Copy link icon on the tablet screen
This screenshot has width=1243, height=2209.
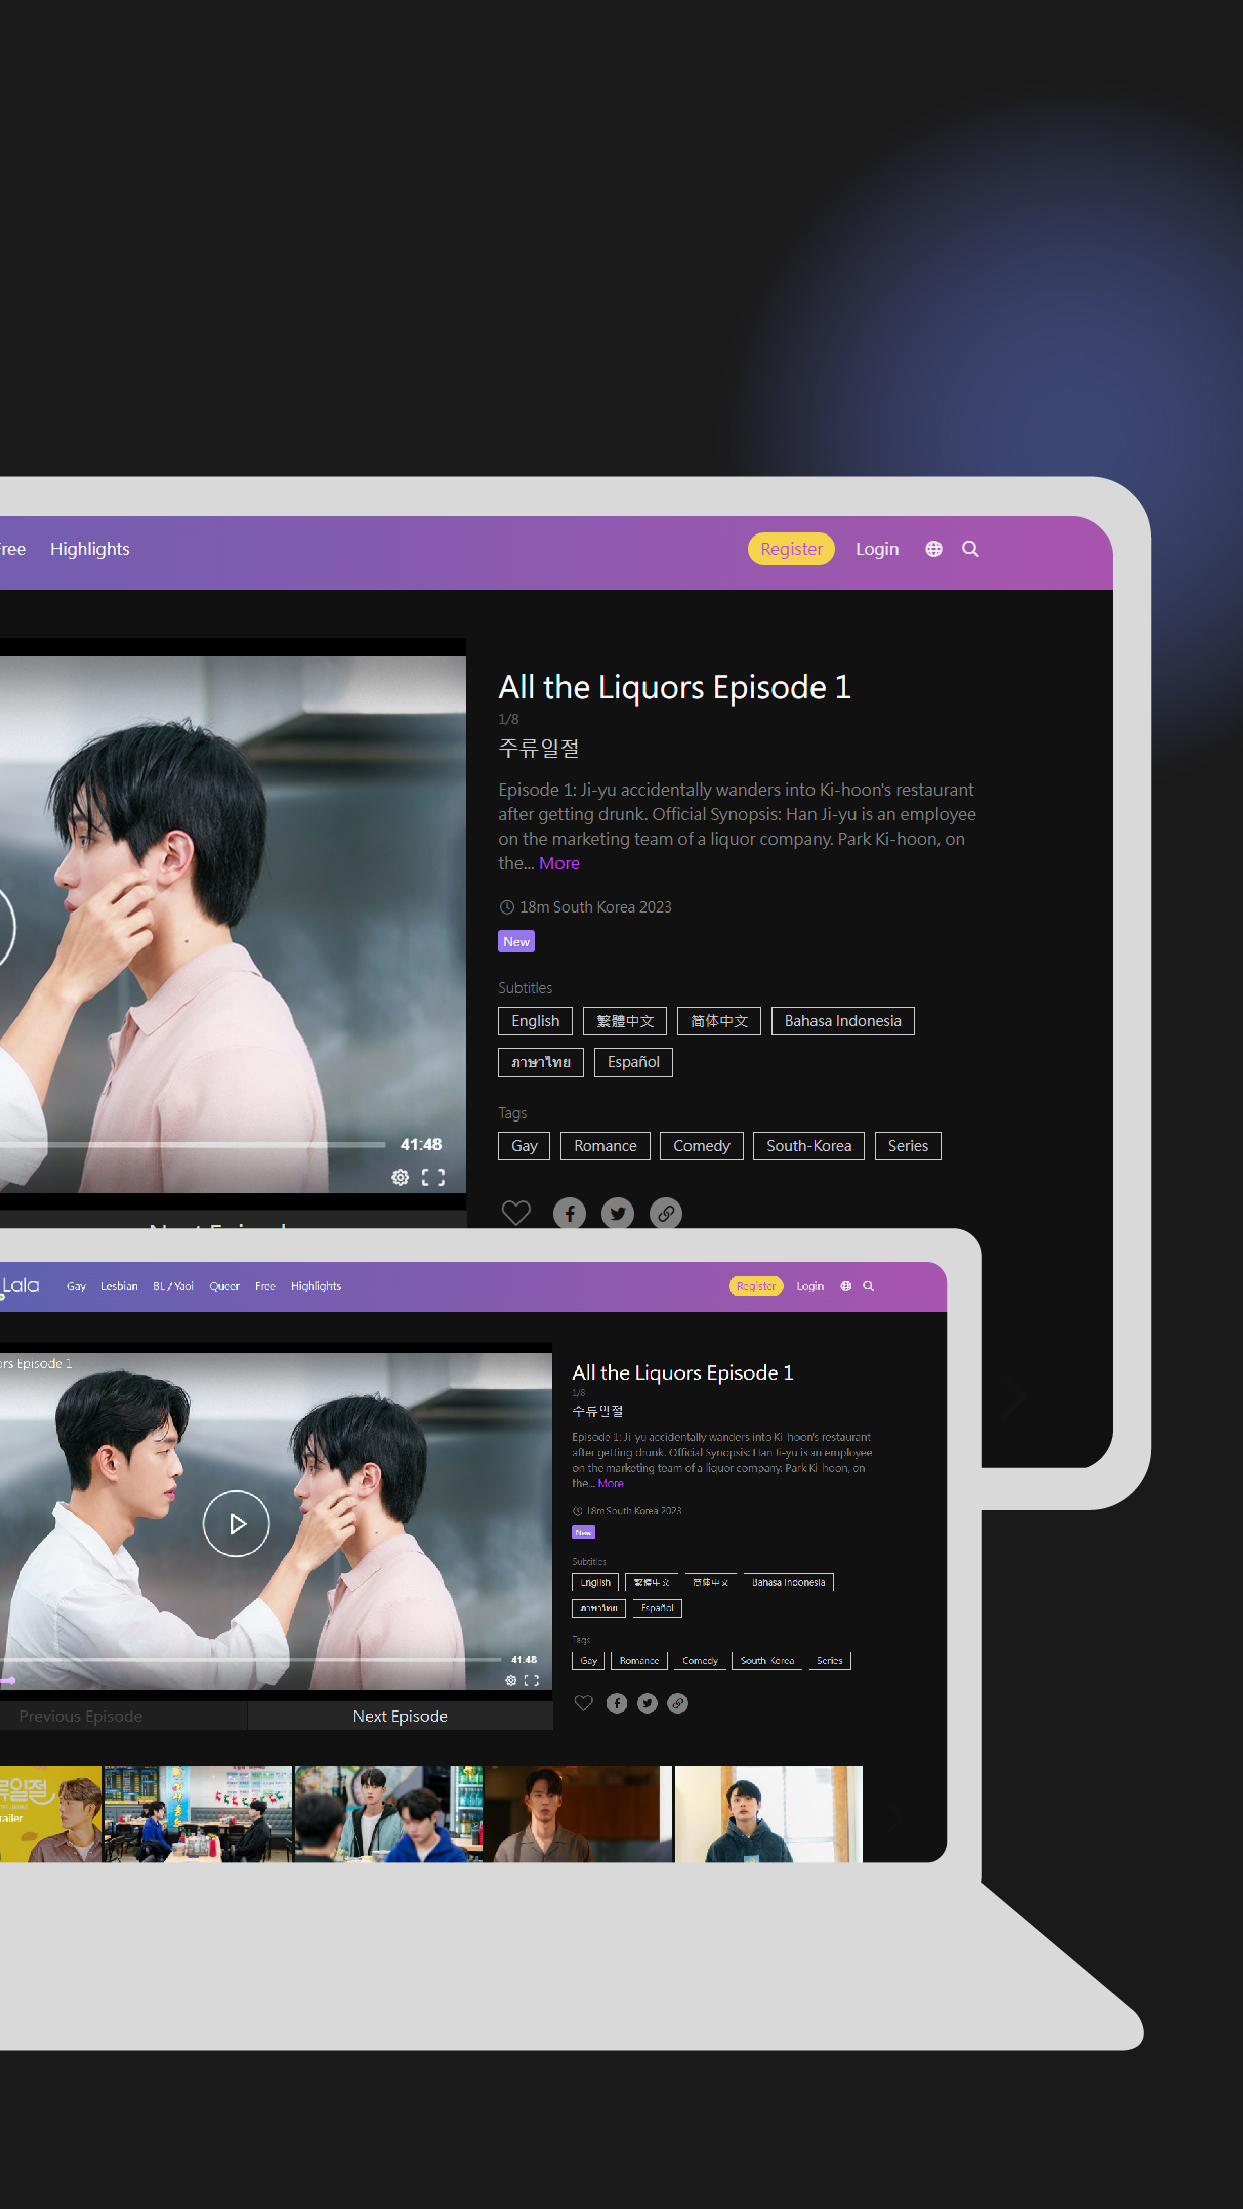666,1213
